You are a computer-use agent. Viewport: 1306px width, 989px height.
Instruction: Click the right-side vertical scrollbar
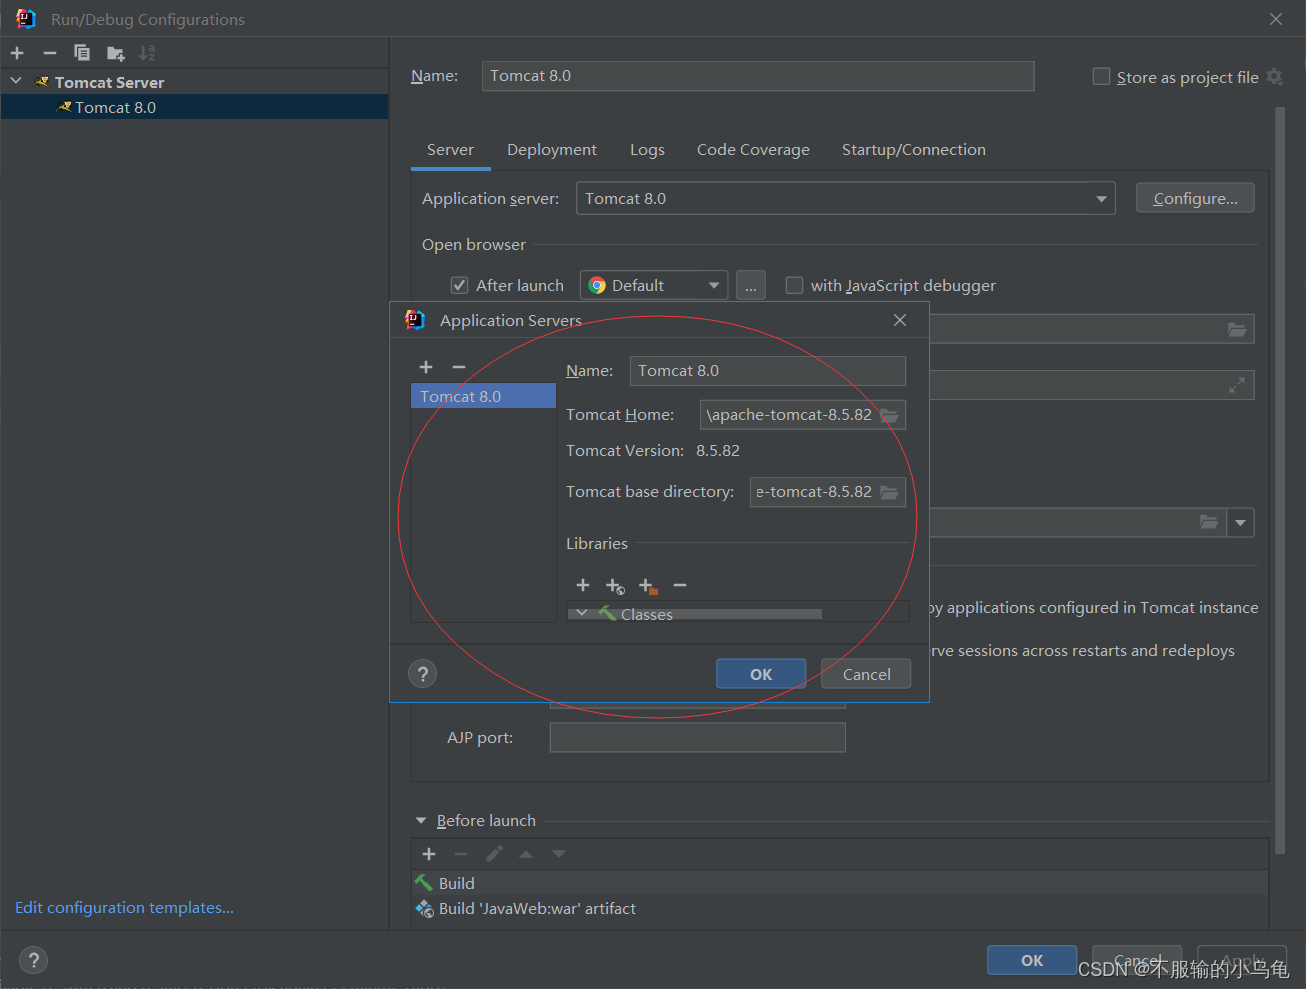click(1280, 480)
